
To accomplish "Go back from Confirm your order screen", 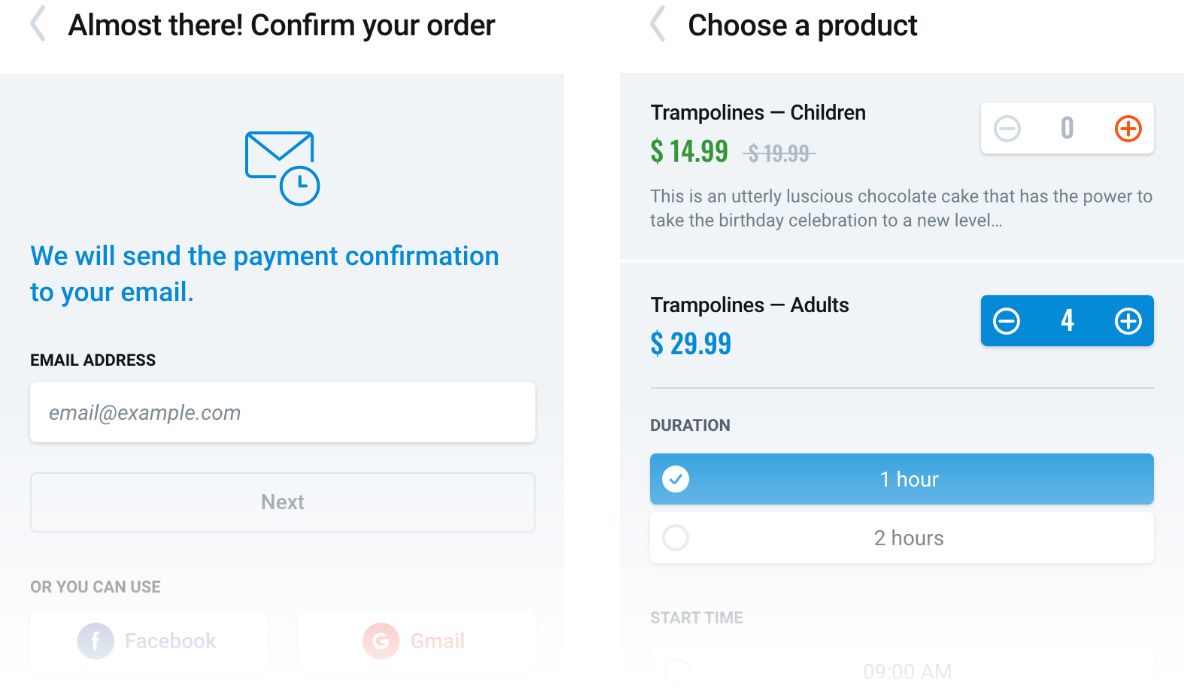I will 38,24.
